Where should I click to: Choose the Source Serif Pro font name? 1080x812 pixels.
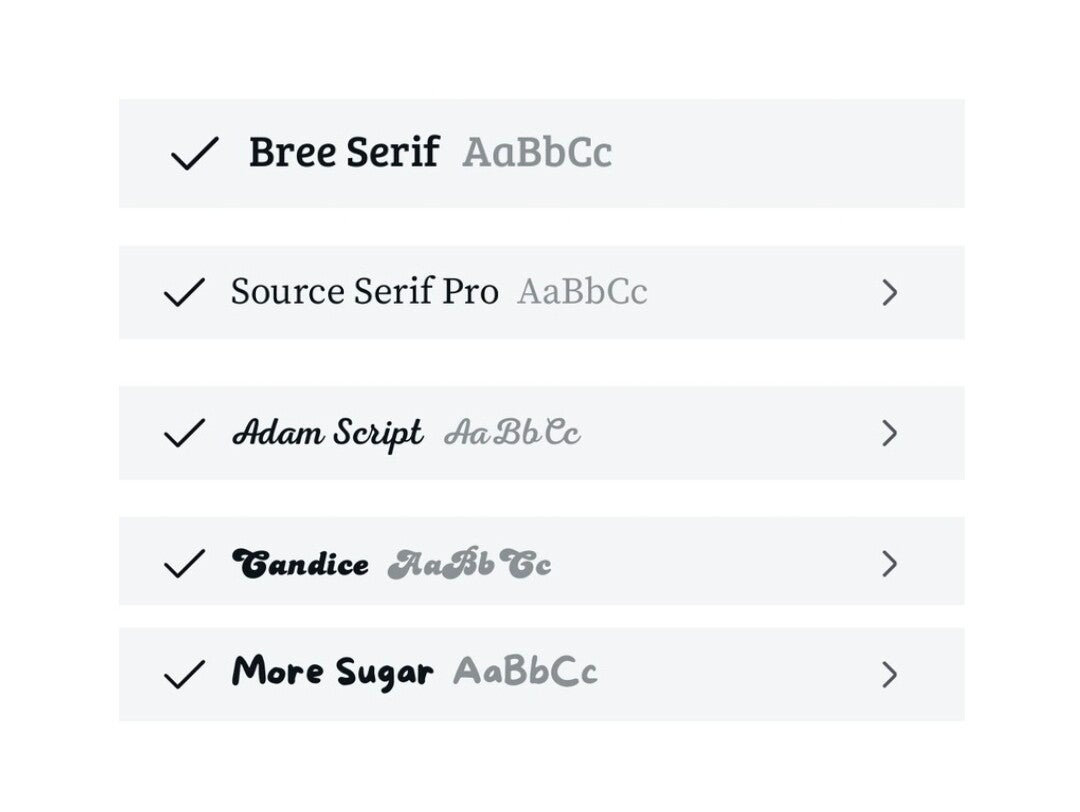pyautogui.click(x=364, y=292)
